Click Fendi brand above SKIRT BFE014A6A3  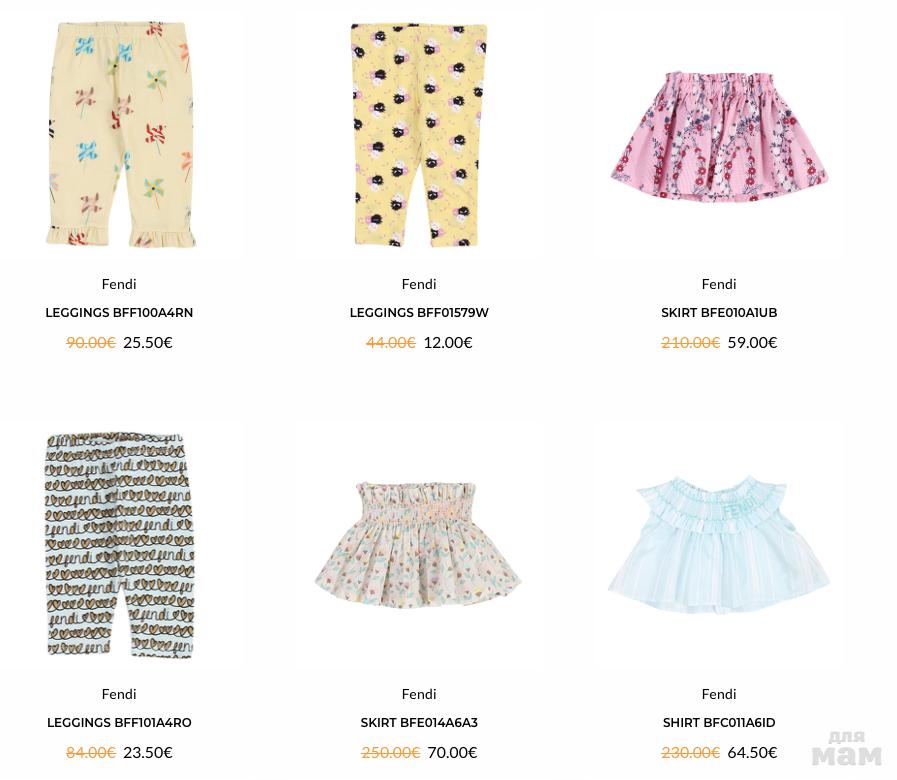pos(419,694)
